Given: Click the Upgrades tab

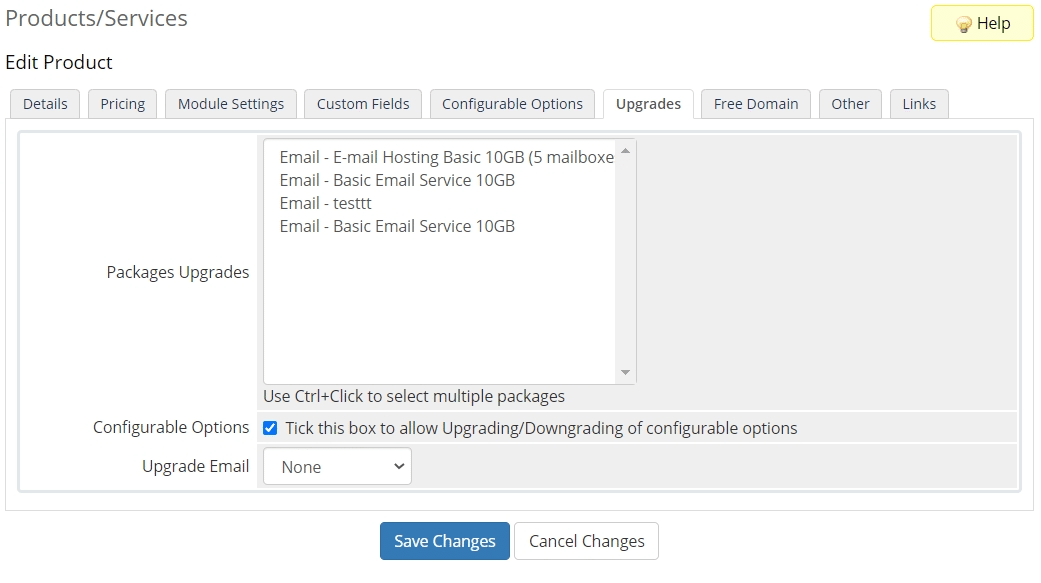Looking at the screenshot, I should 648,104.
